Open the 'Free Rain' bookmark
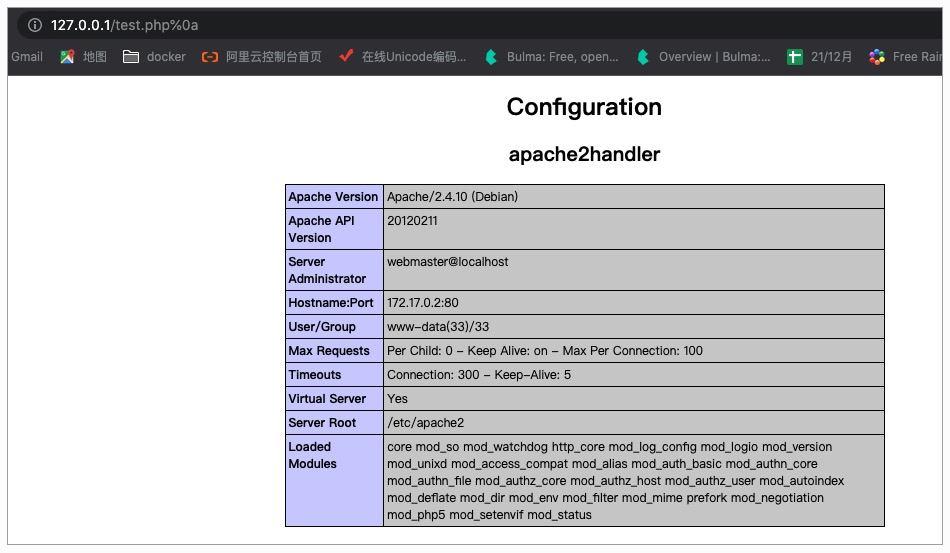The width and height of the screenshot is (950, 553). point(906,57)
